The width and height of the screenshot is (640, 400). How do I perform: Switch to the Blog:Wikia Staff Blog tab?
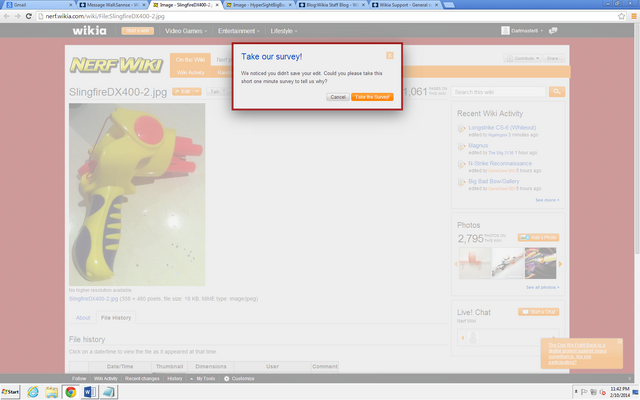click(332, 5)
